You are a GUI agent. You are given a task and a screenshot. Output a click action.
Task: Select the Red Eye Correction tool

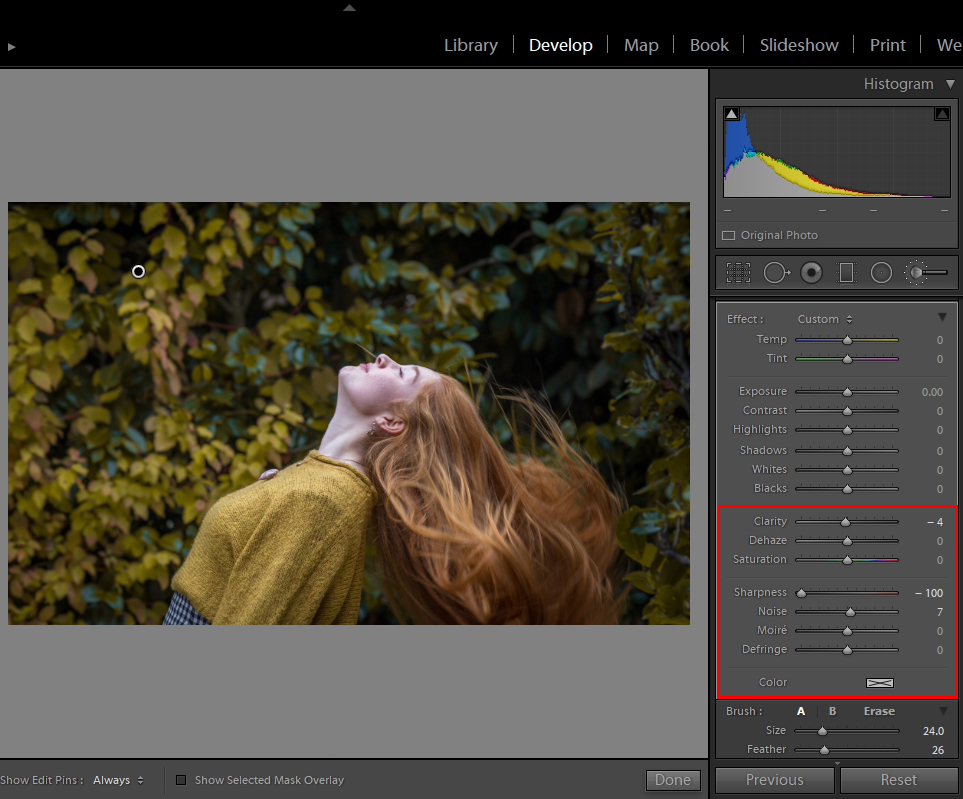point(811,273)
